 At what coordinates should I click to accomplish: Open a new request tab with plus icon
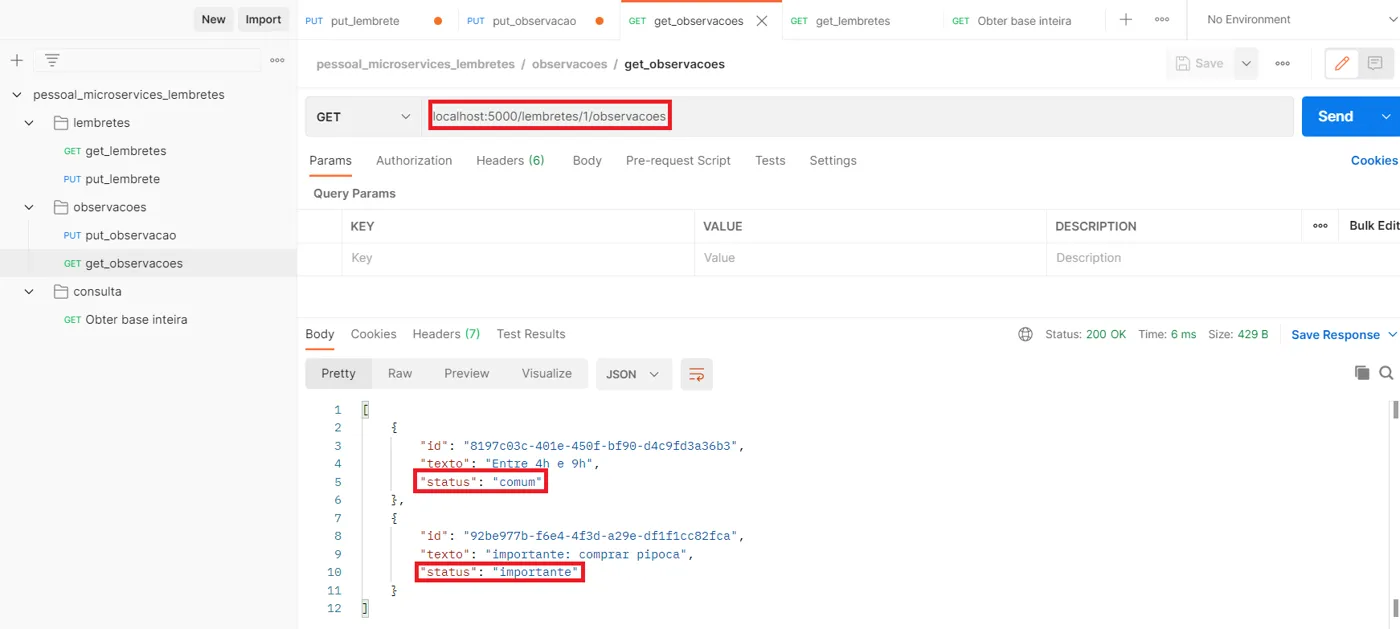point(1126,19)
